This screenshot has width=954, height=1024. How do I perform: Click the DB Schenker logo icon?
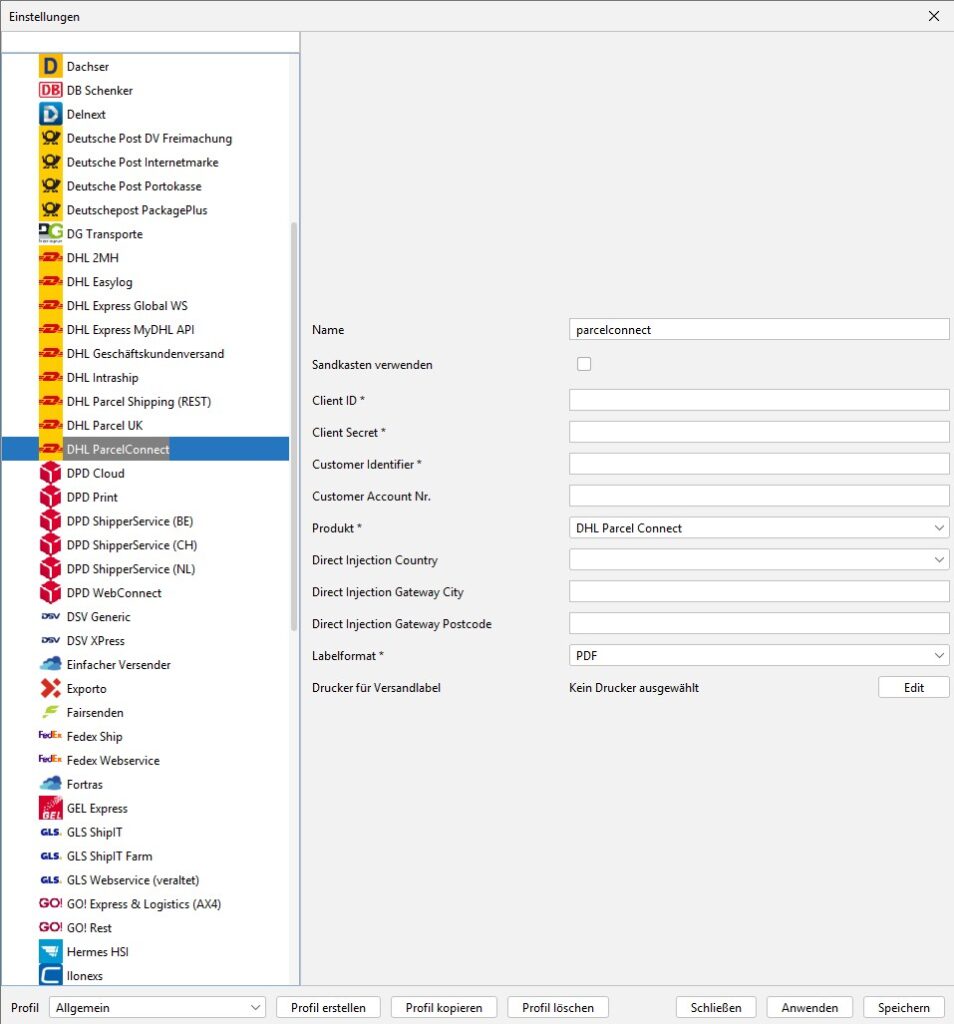click(x=50, y=91)
